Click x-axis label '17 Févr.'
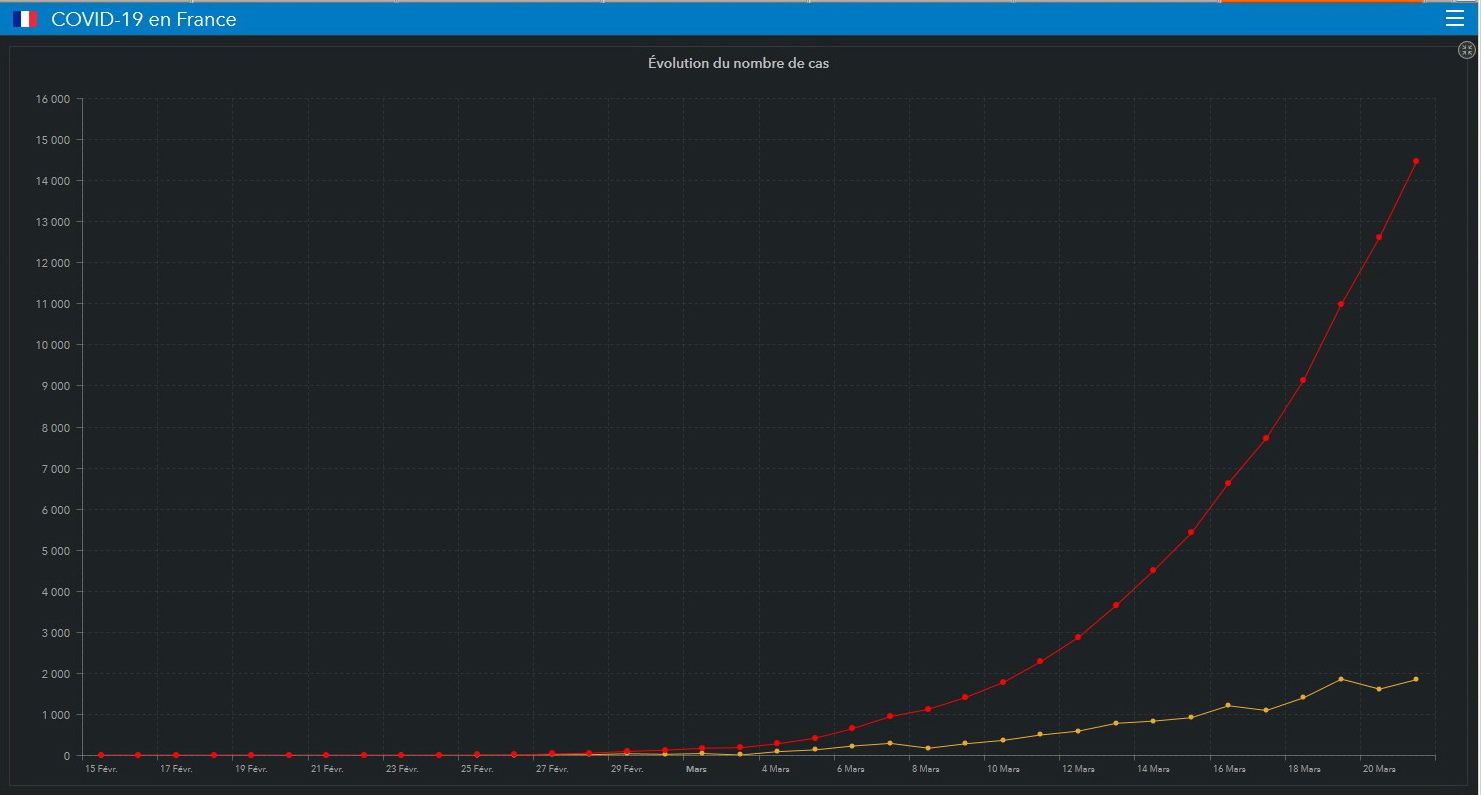The width and height of the screenshot is (1481, 795). click(x=176, y=769)
